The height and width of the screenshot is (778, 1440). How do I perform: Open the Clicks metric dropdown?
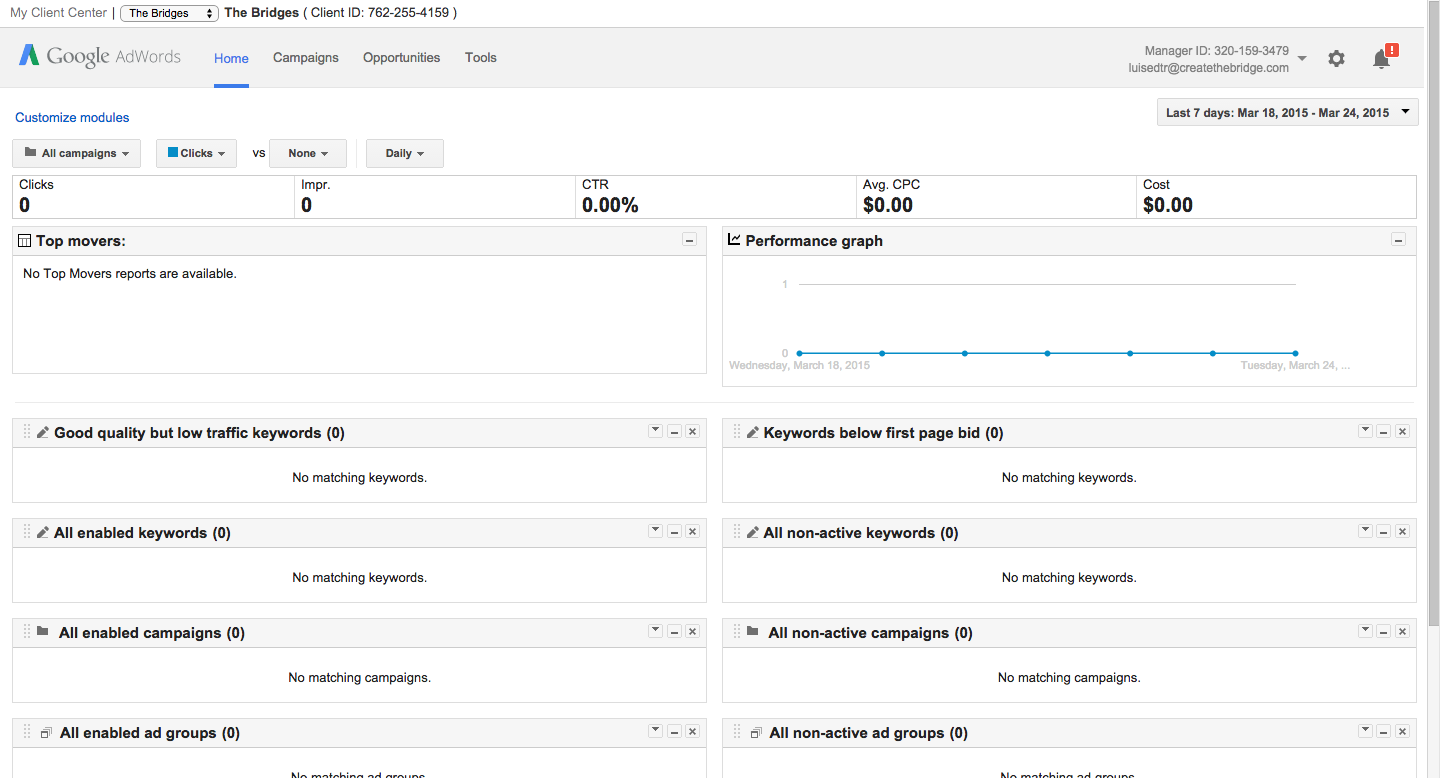tap(196, 153)
